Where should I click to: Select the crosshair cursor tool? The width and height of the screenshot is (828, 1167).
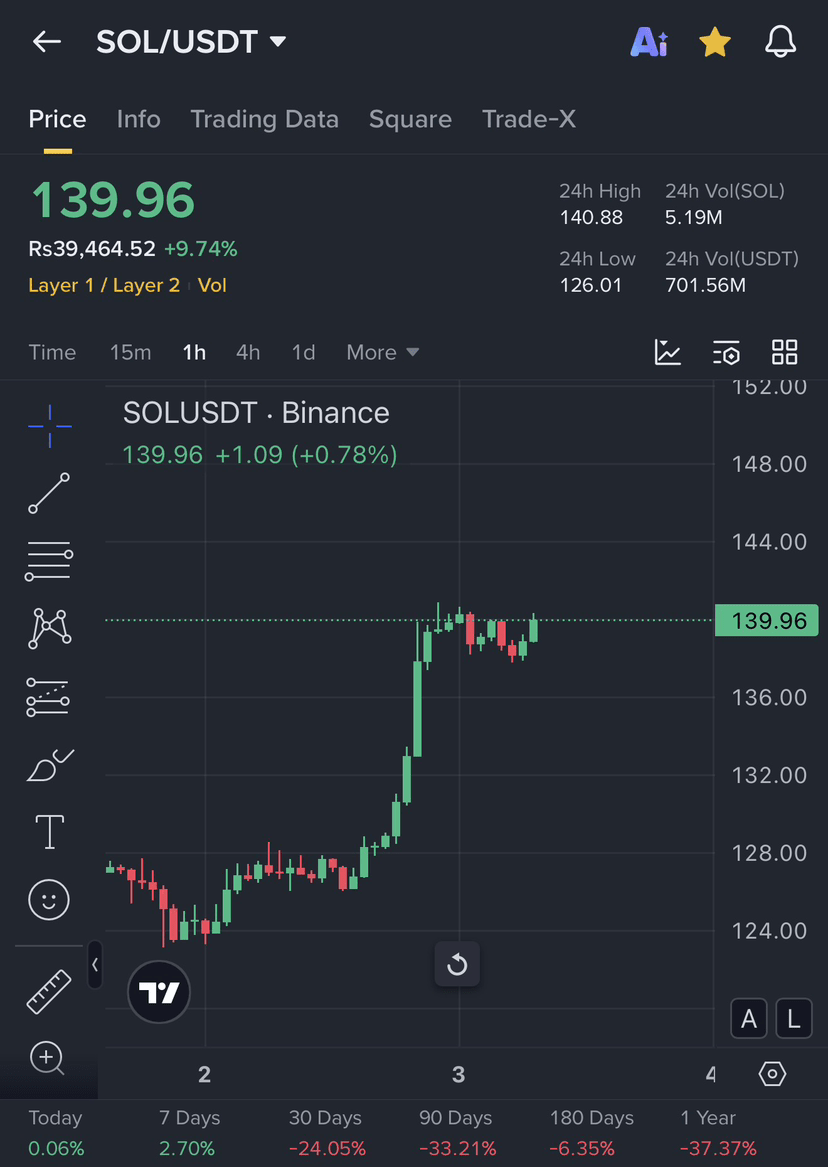[x=50, y=426]
